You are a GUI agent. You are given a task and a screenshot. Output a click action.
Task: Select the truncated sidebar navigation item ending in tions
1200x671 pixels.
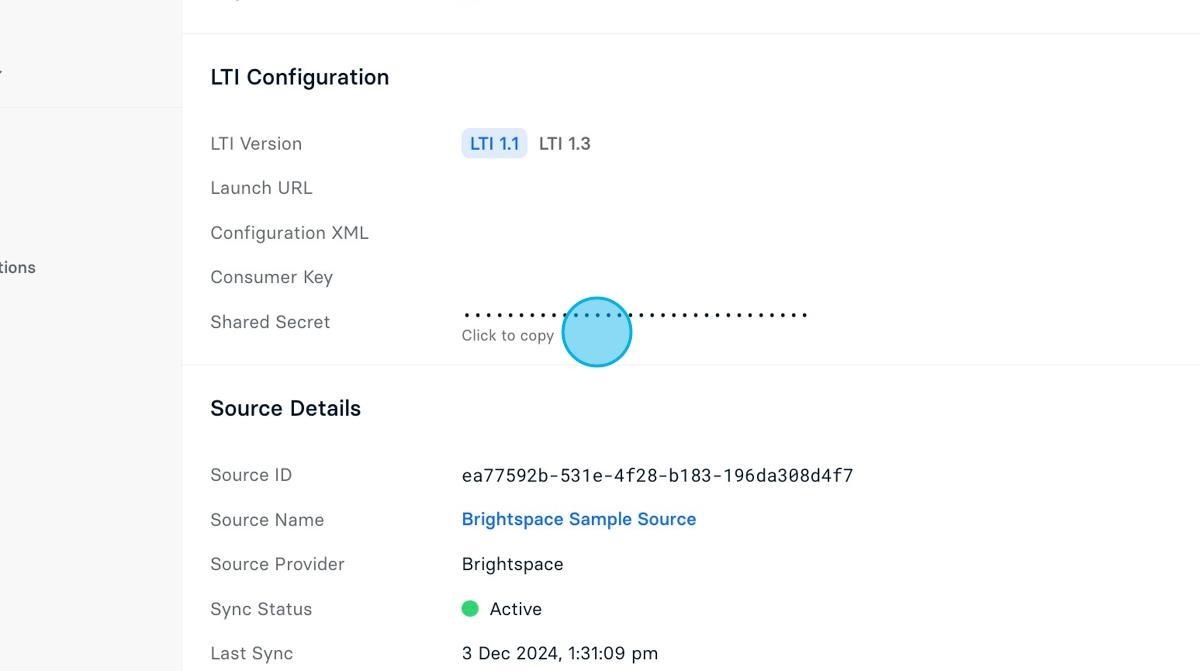point(17,267)
